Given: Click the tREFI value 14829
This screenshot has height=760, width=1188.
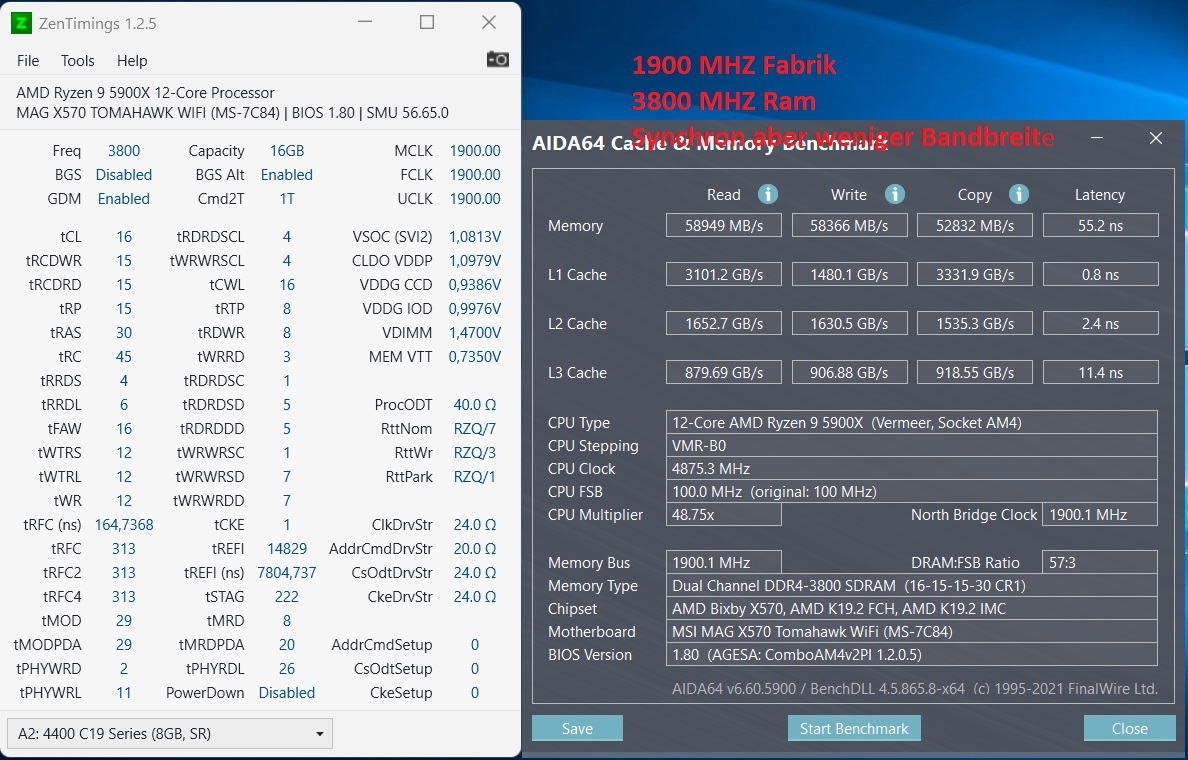Looking at the screenshot, I should [x=286, y=549].
